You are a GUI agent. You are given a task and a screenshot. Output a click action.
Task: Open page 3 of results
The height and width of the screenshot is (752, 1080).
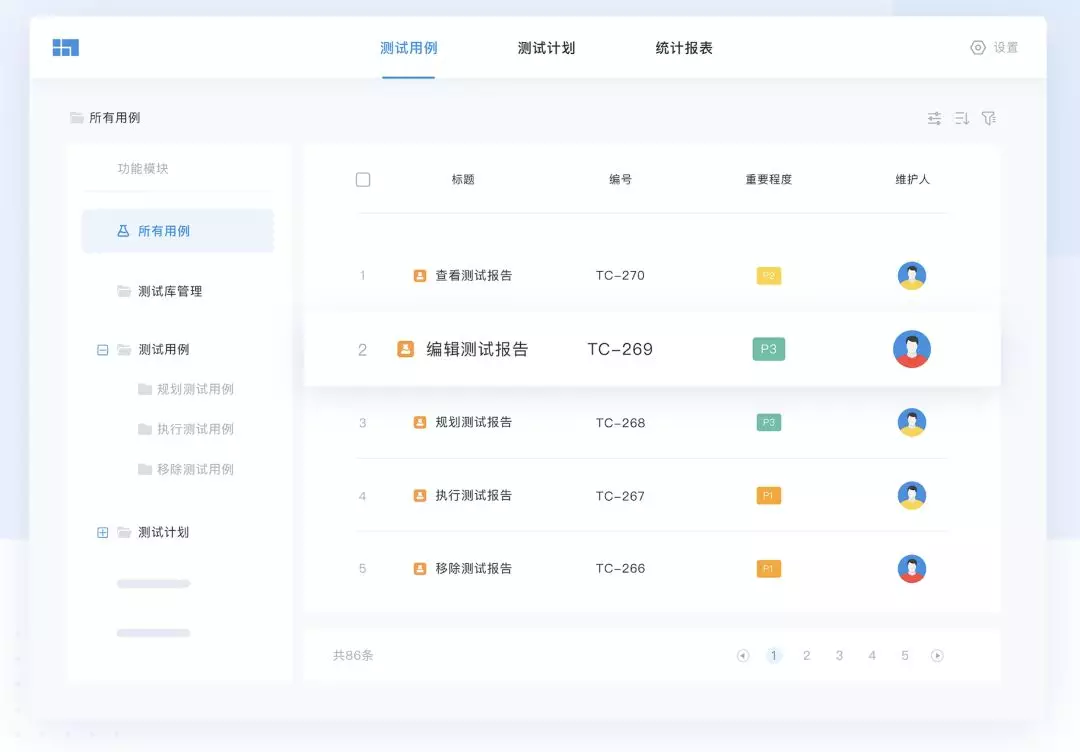point(839,656)
